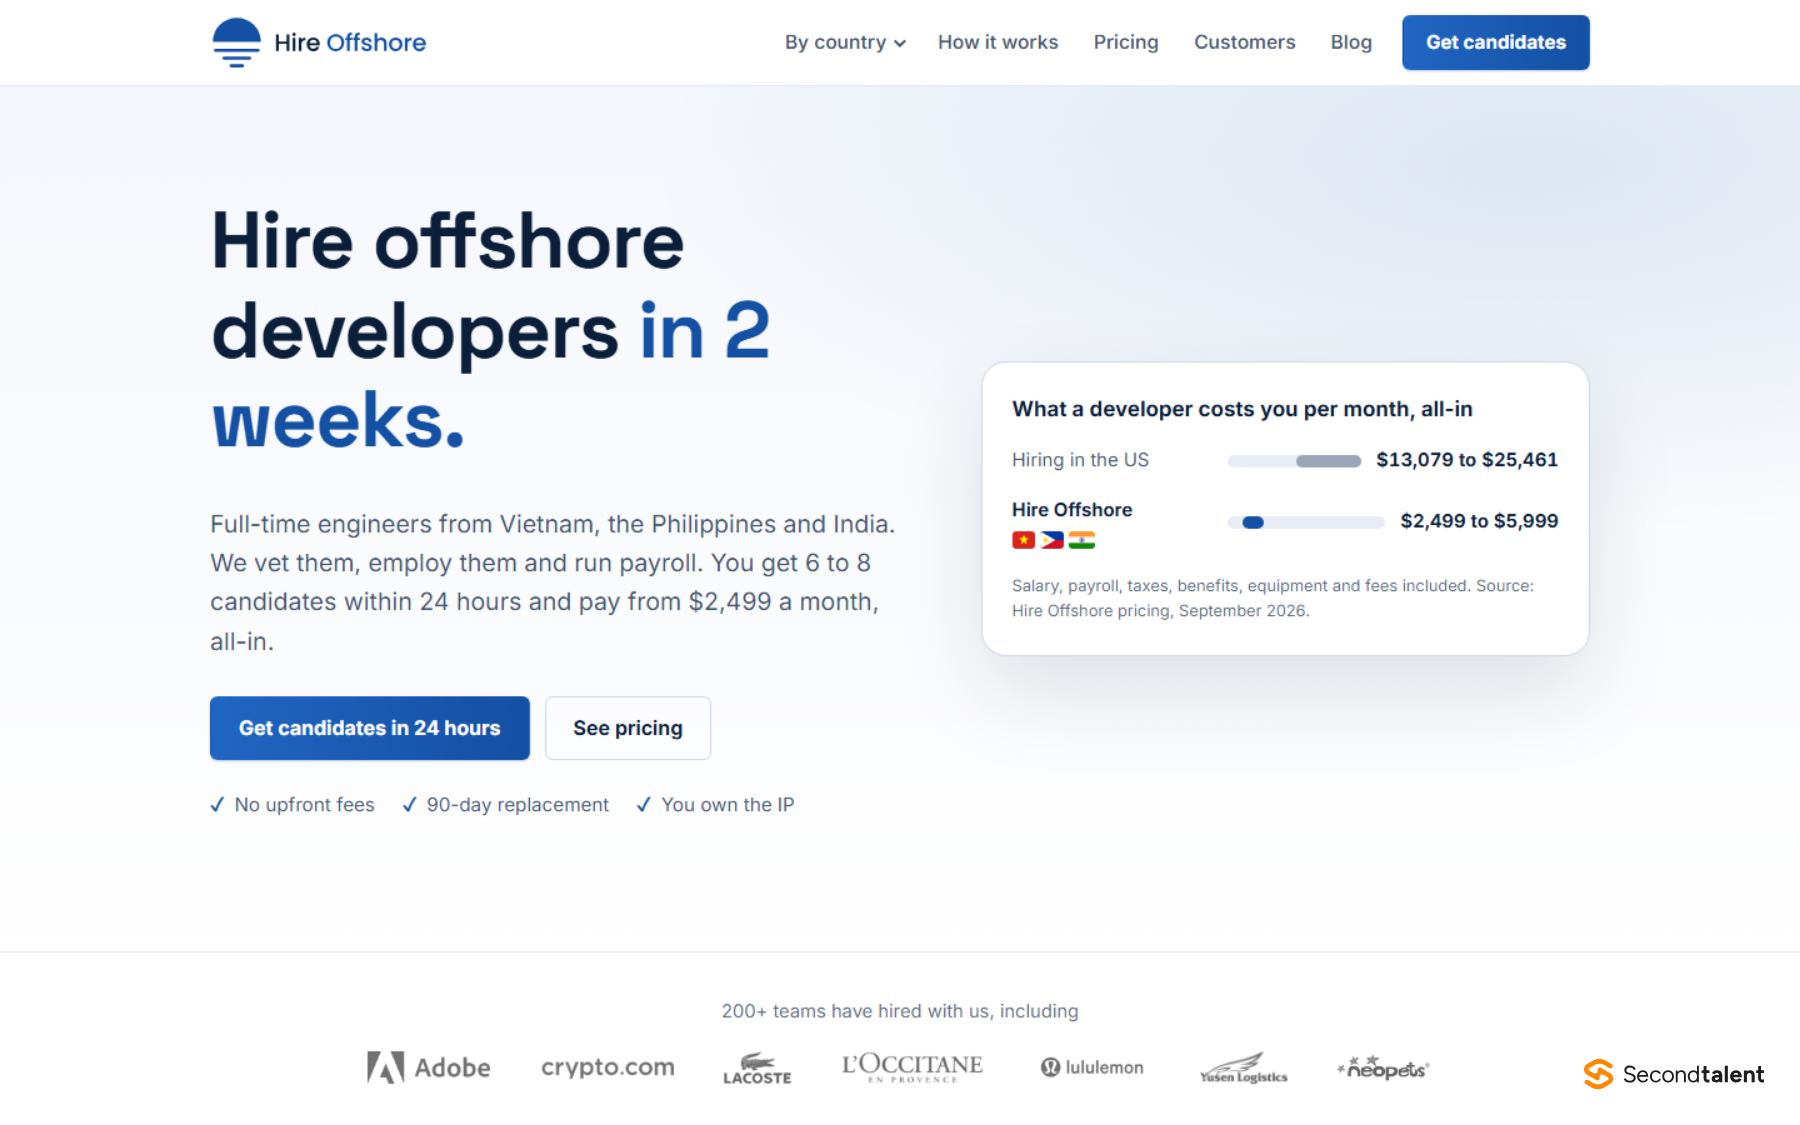Image resolution: width=1800 pixels, height=1125 pixels.
Task: Click the $13,079 to $25,461 value
Action: coord(1467,460)
